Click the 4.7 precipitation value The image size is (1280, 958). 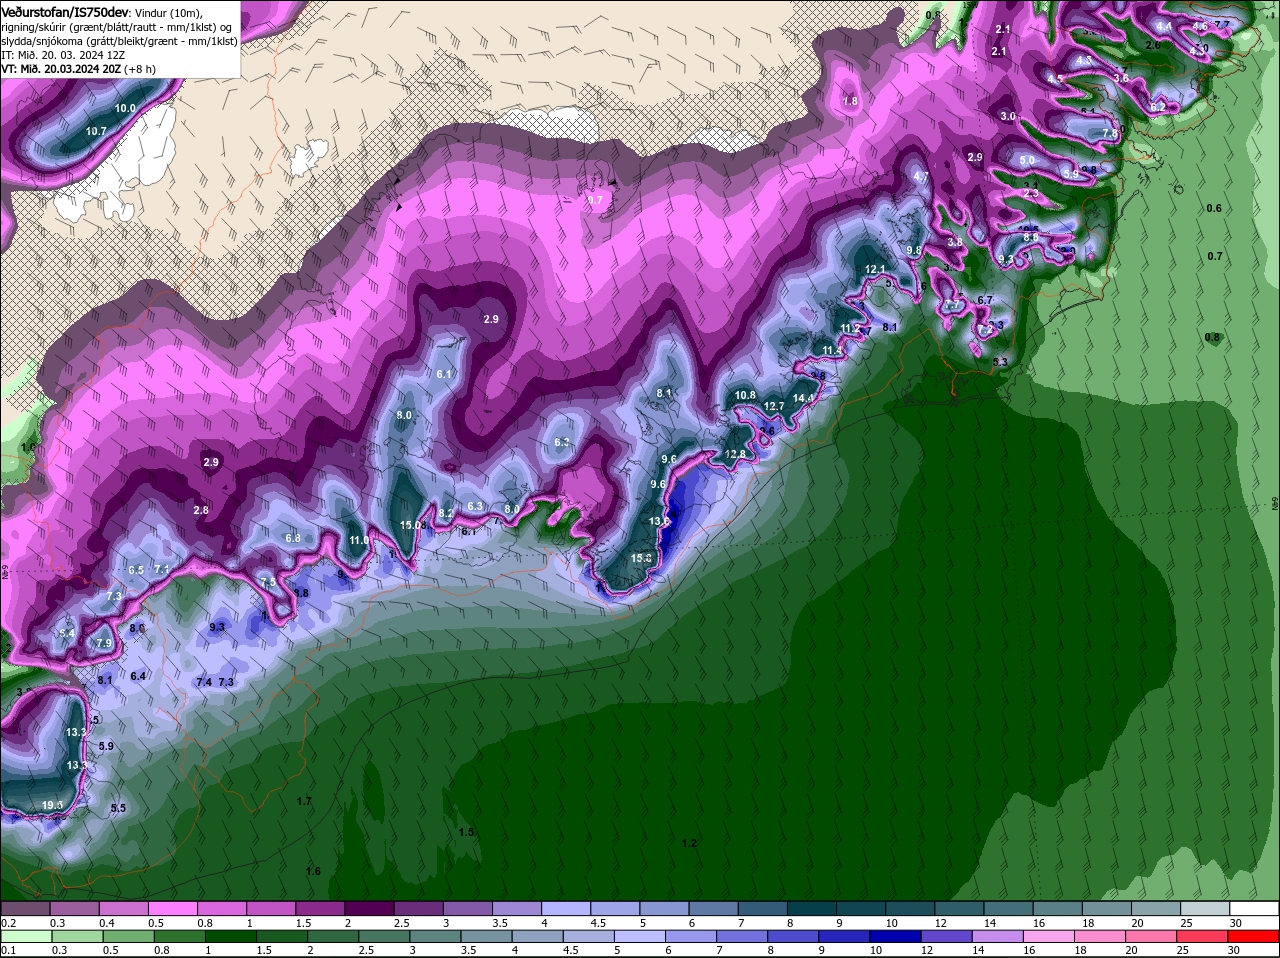pyautogui.click(x=922, y=176)
